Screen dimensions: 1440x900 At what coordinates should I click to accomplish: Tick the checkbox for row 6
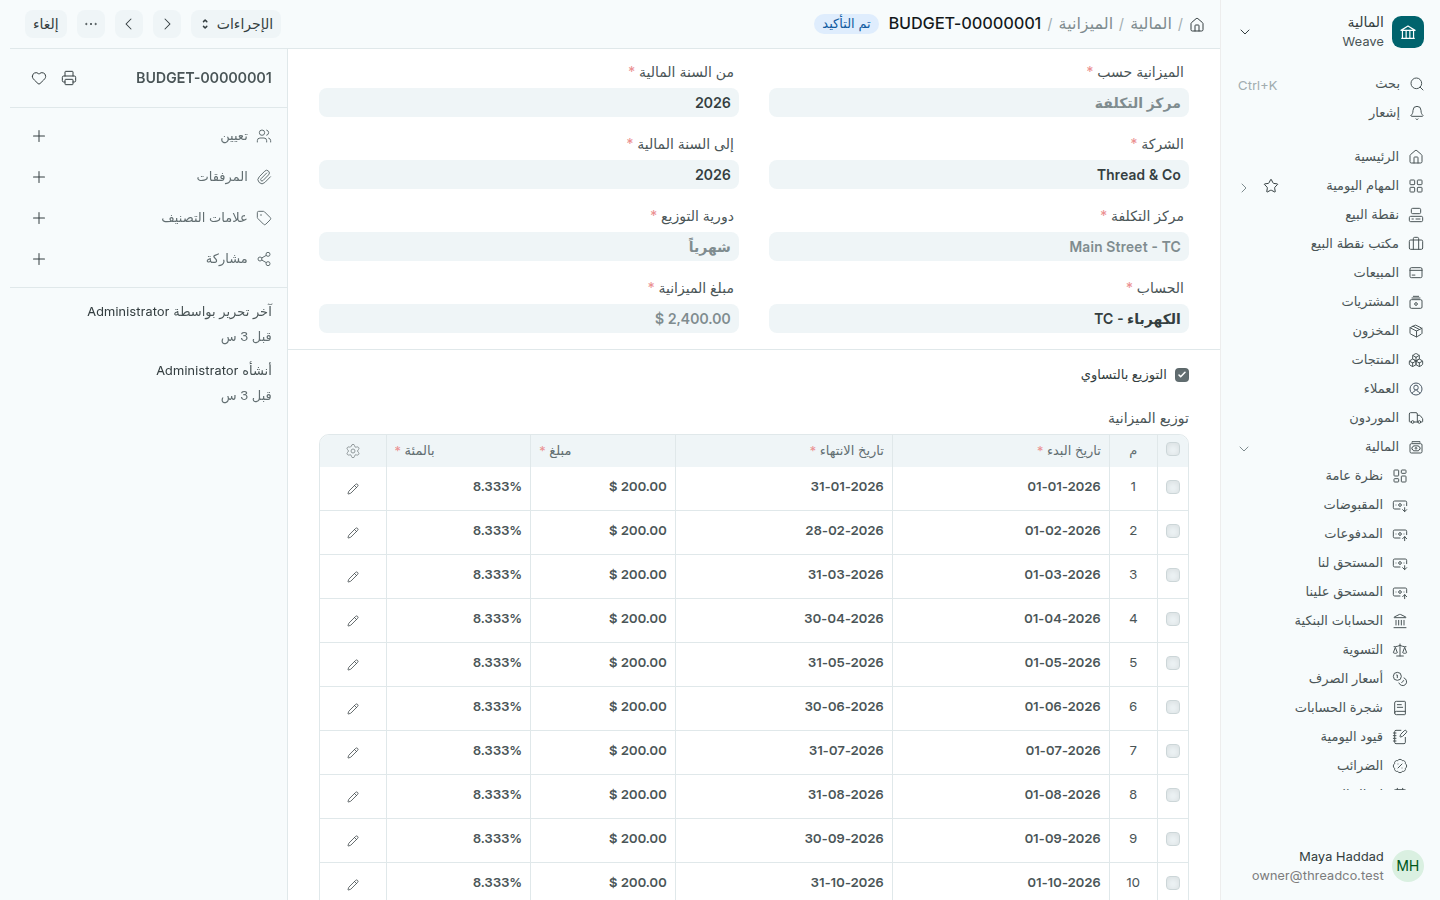pos(1173,707)
